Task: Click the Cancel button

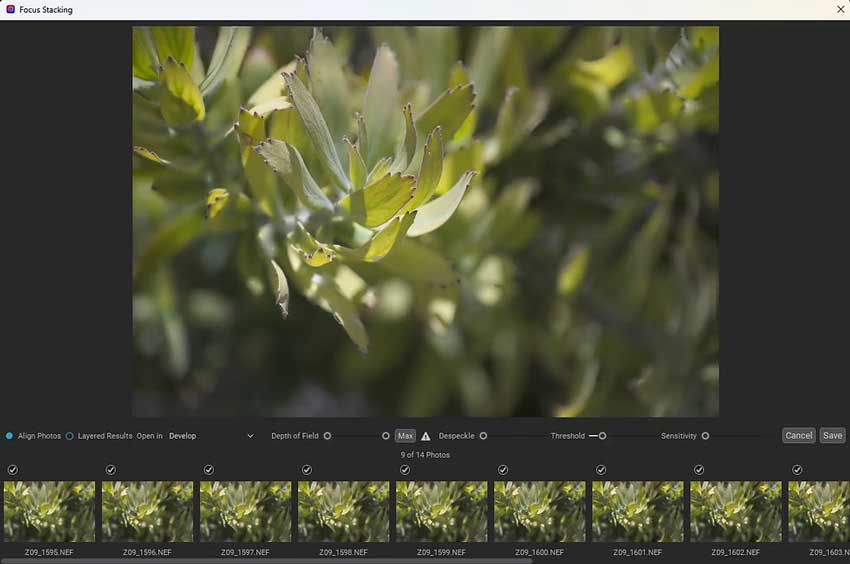Action: coord(799,435)
